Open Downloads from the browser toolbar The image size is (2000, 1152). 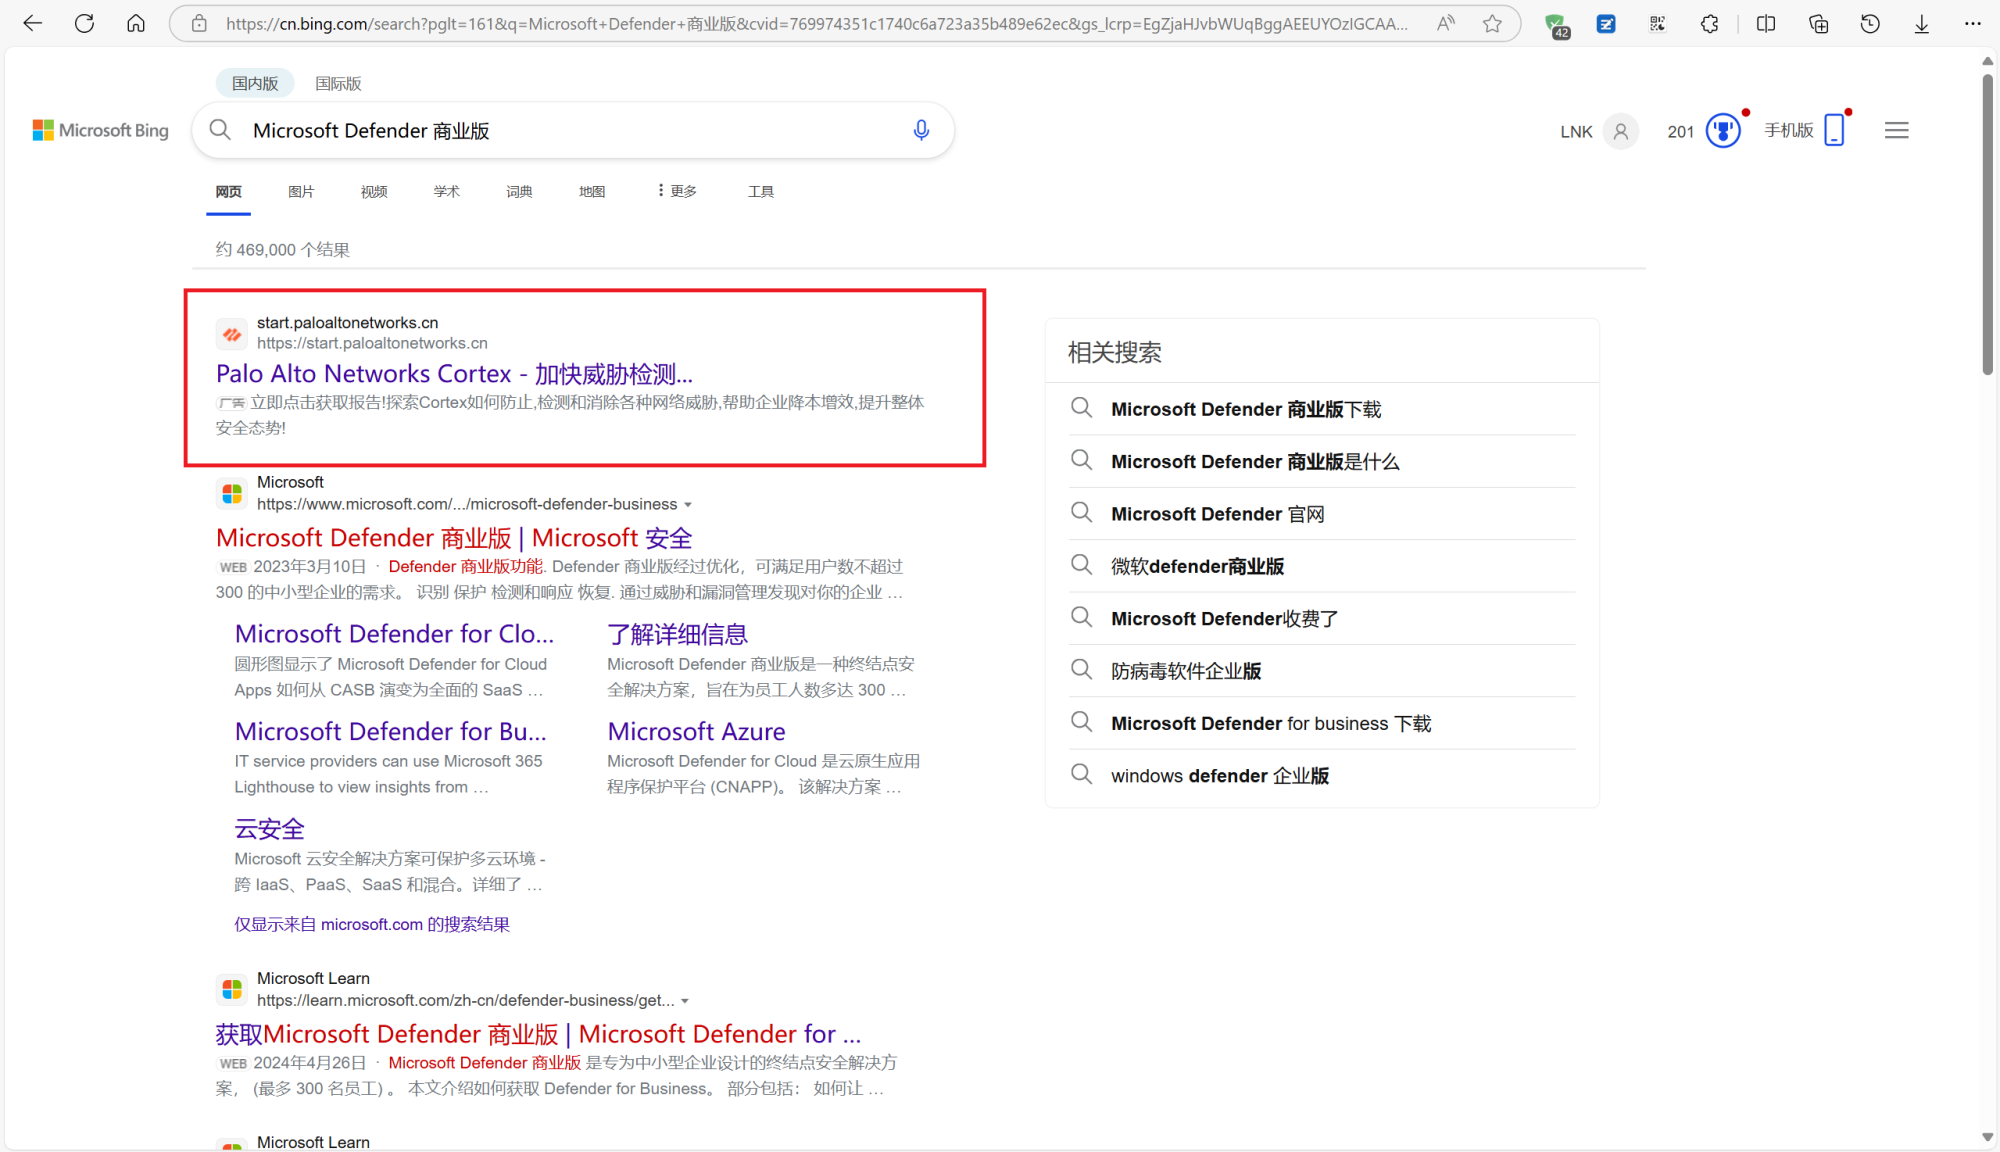coord(1920,23)
